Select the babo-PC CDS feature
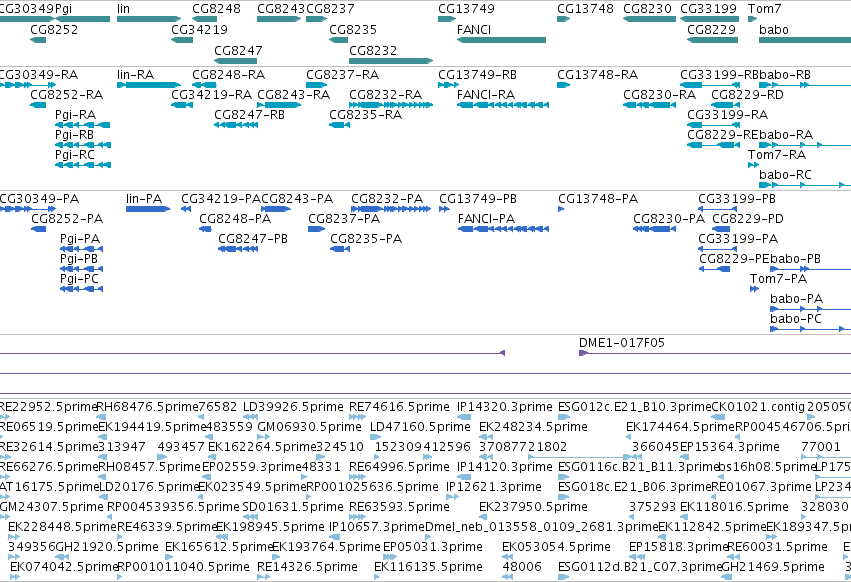This screenshot has height=582, width=851. (x=810, y=330)
